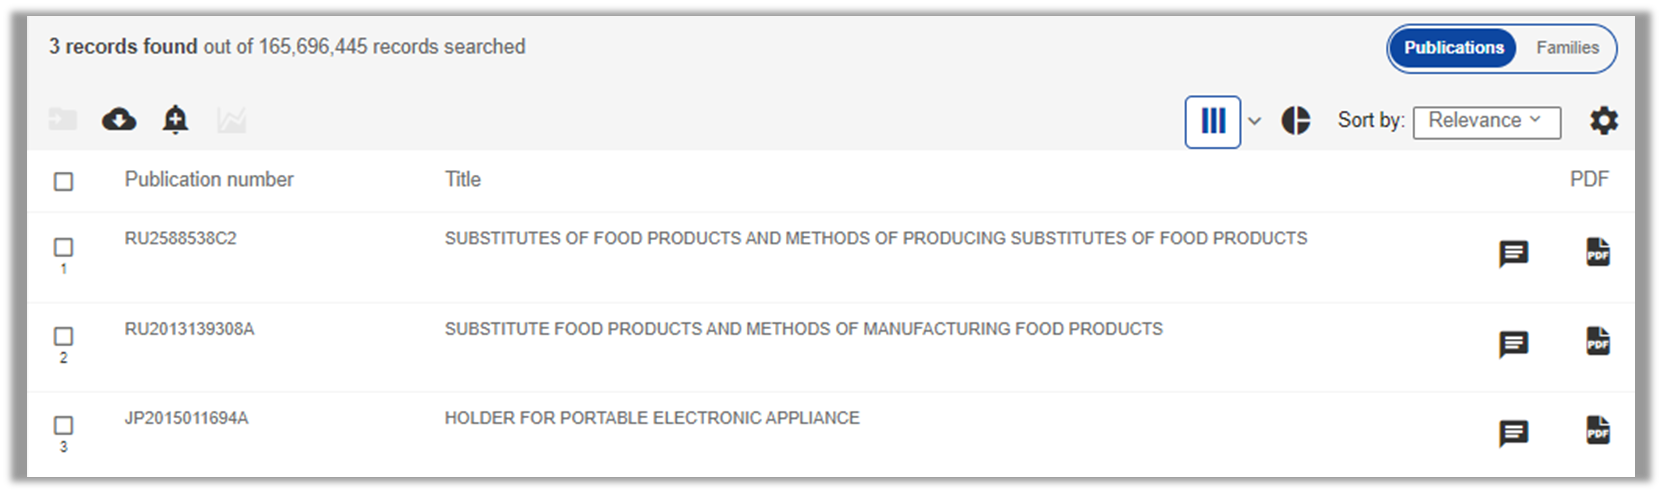Screen dimensions: 1662x493
Task: Click the cloud download icon
Action: 119,120
